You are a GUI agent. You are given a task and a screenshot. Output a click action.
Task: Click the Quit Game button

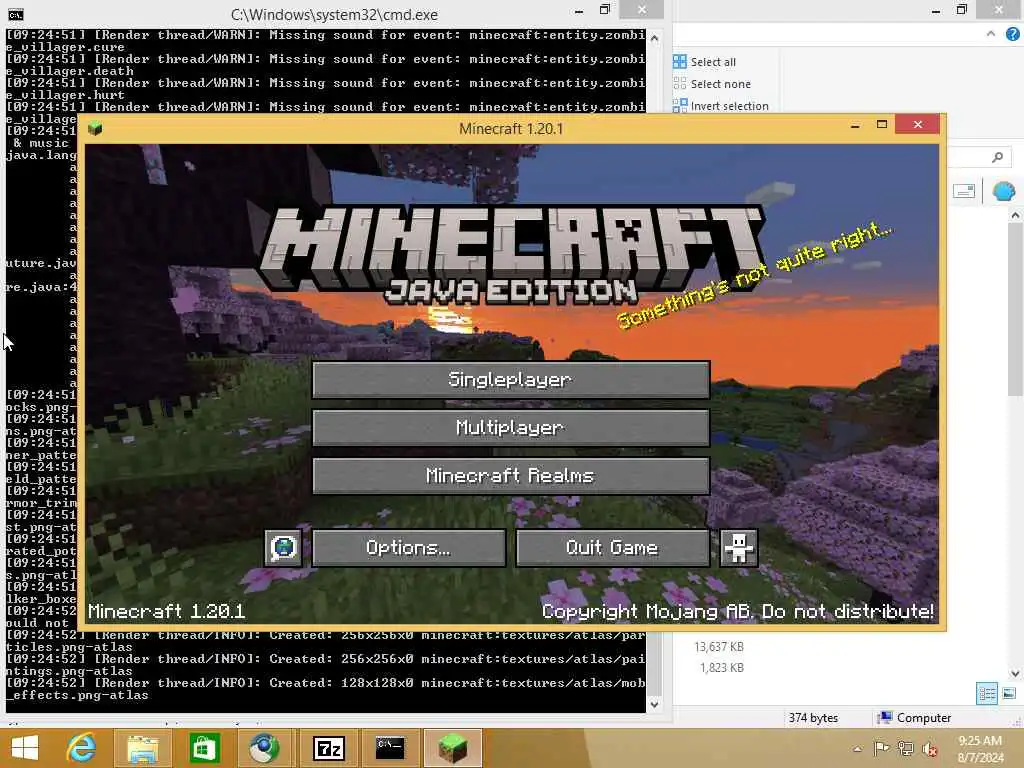click(613, 547)
